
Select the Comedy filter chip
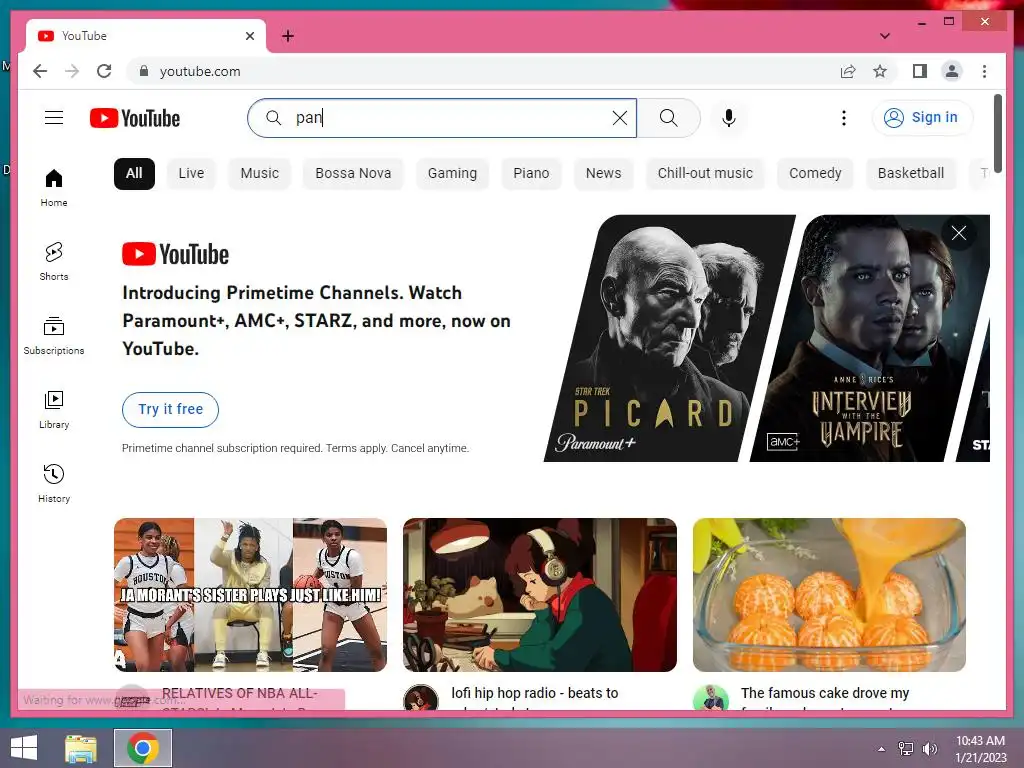coord(815,174)
